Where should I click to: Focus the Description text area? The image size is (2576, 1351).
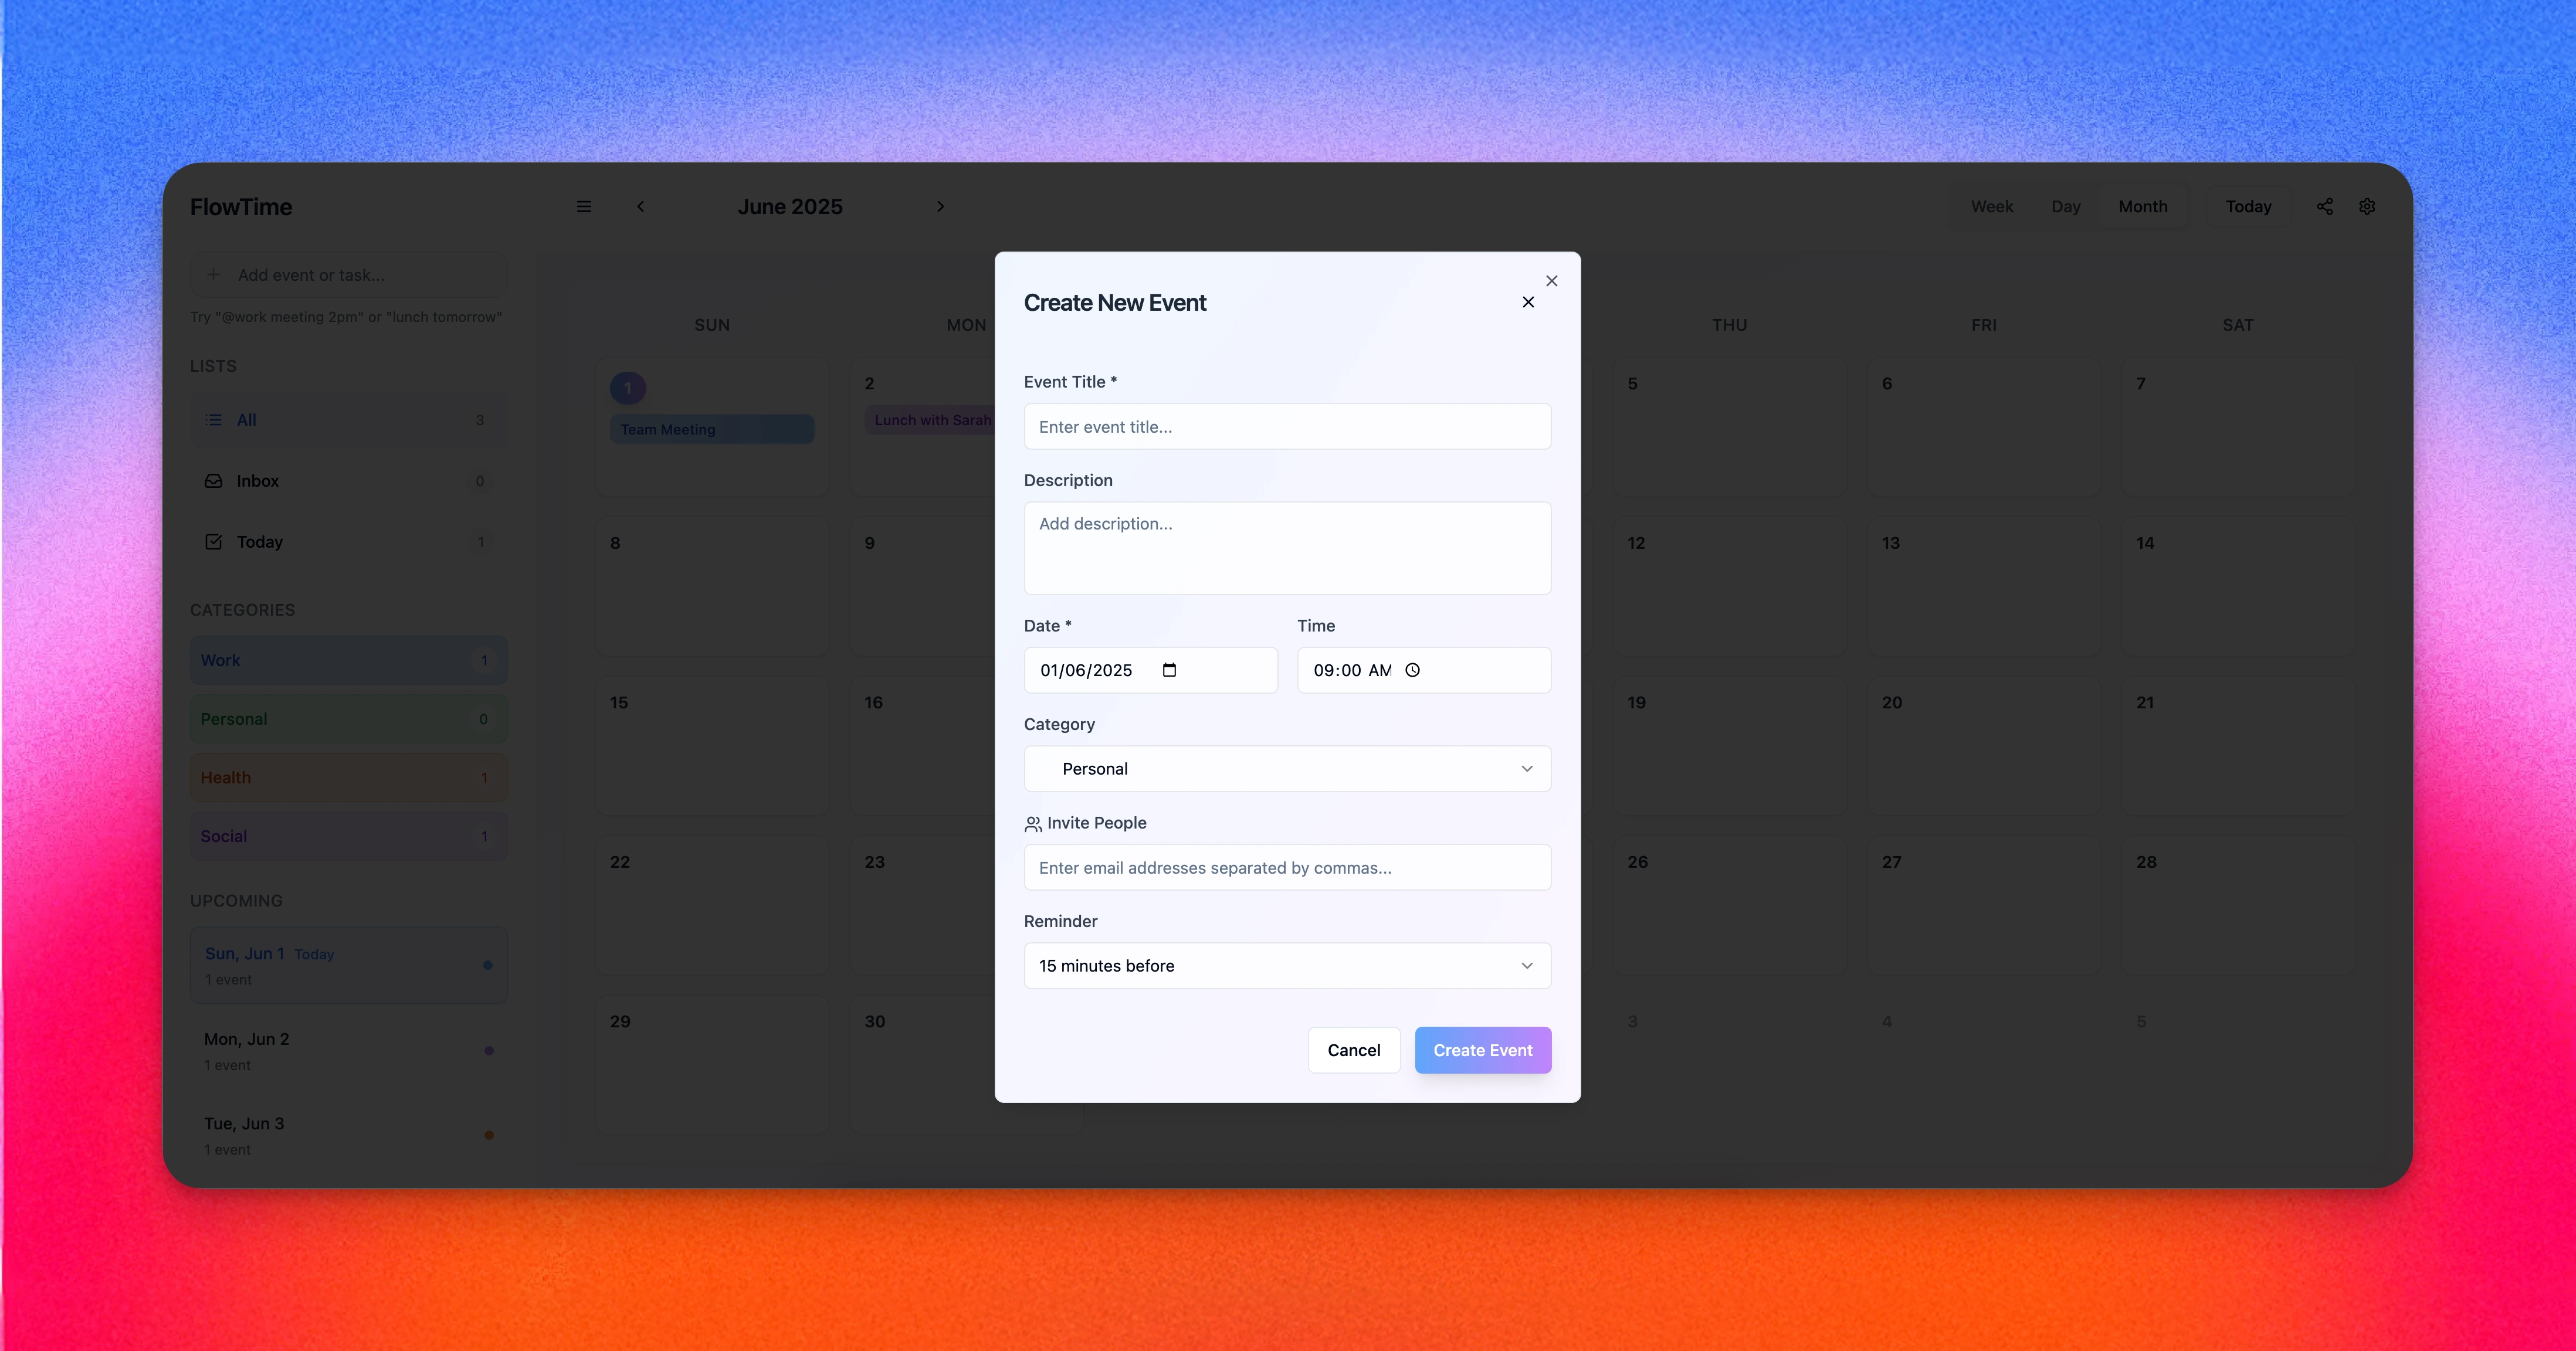click(1287, 548)
